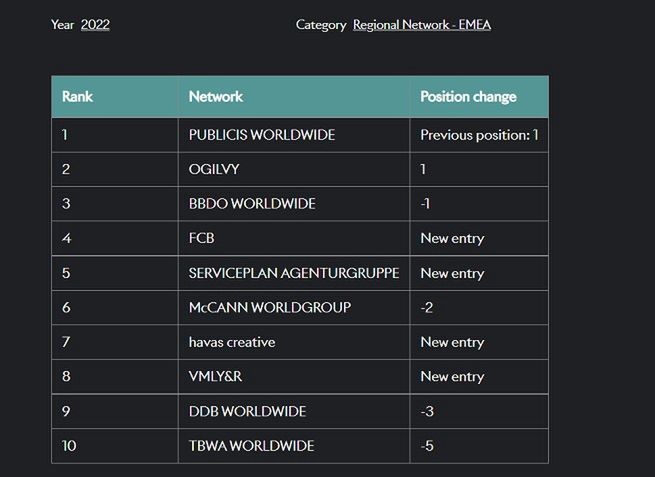Click TBWA's -5 position change cell

tap(428, 446)
